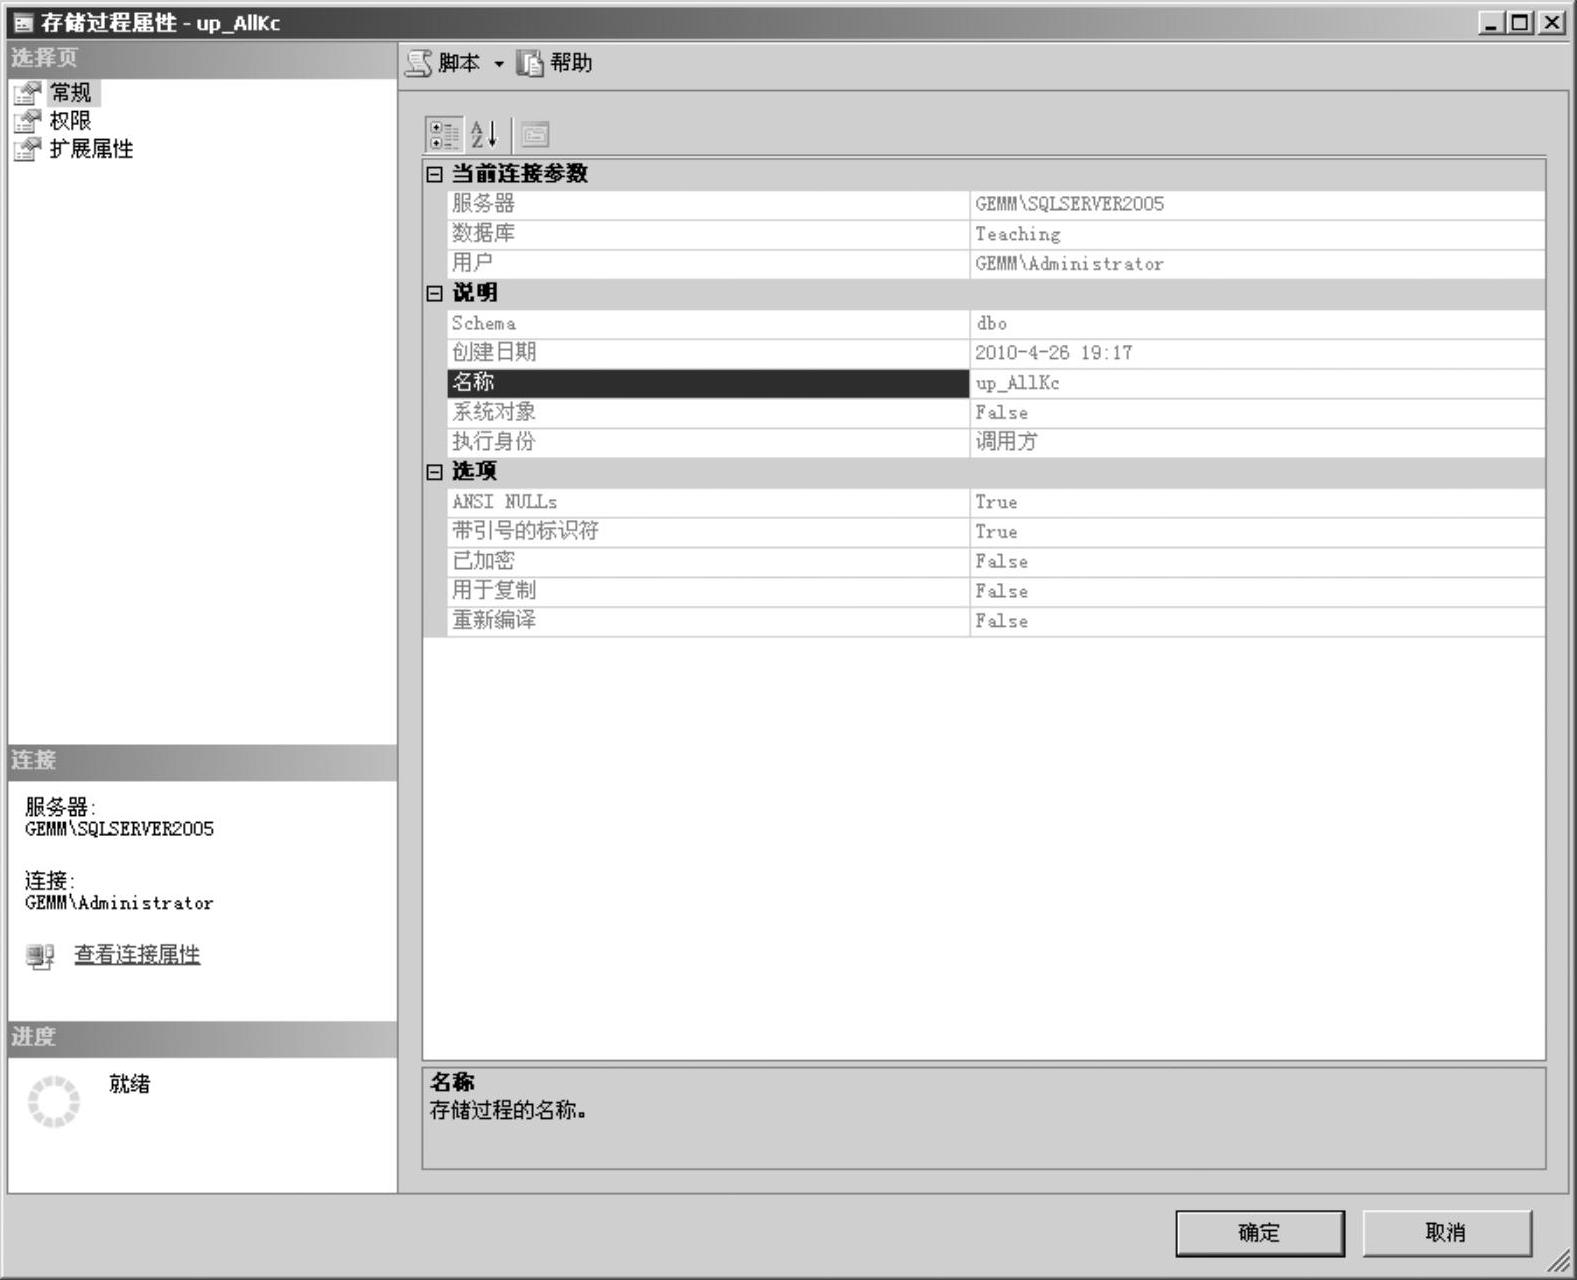The width and height of the screenshot is (1577, 1280).
Task: Select the 服务器 property row
Action: [996, 204]
